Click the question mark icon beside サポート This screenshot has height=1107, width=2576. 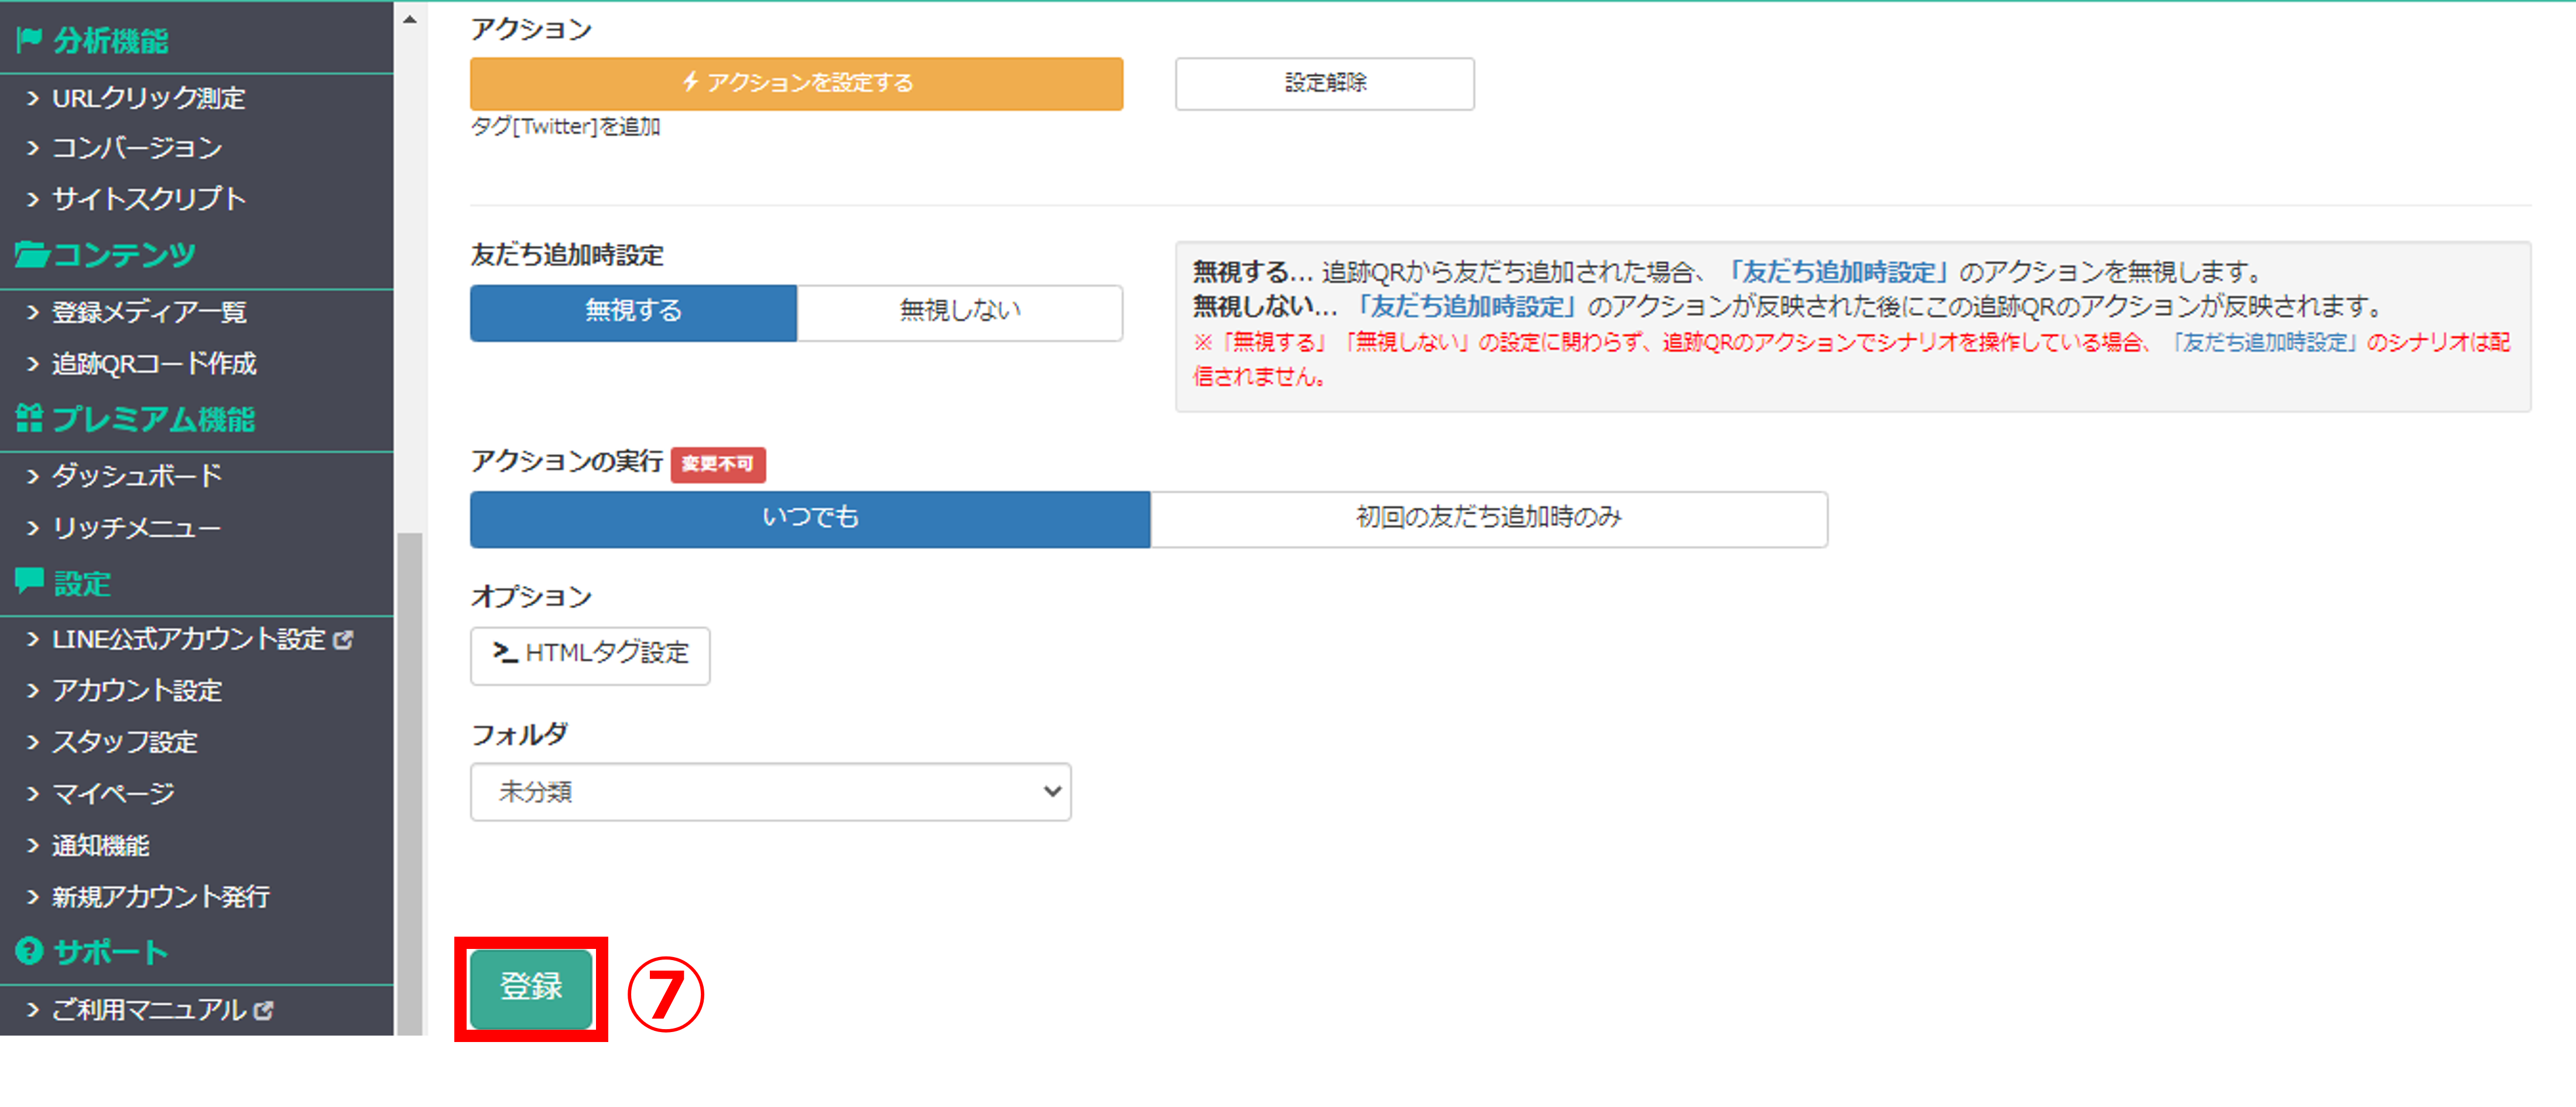[29, 951]
